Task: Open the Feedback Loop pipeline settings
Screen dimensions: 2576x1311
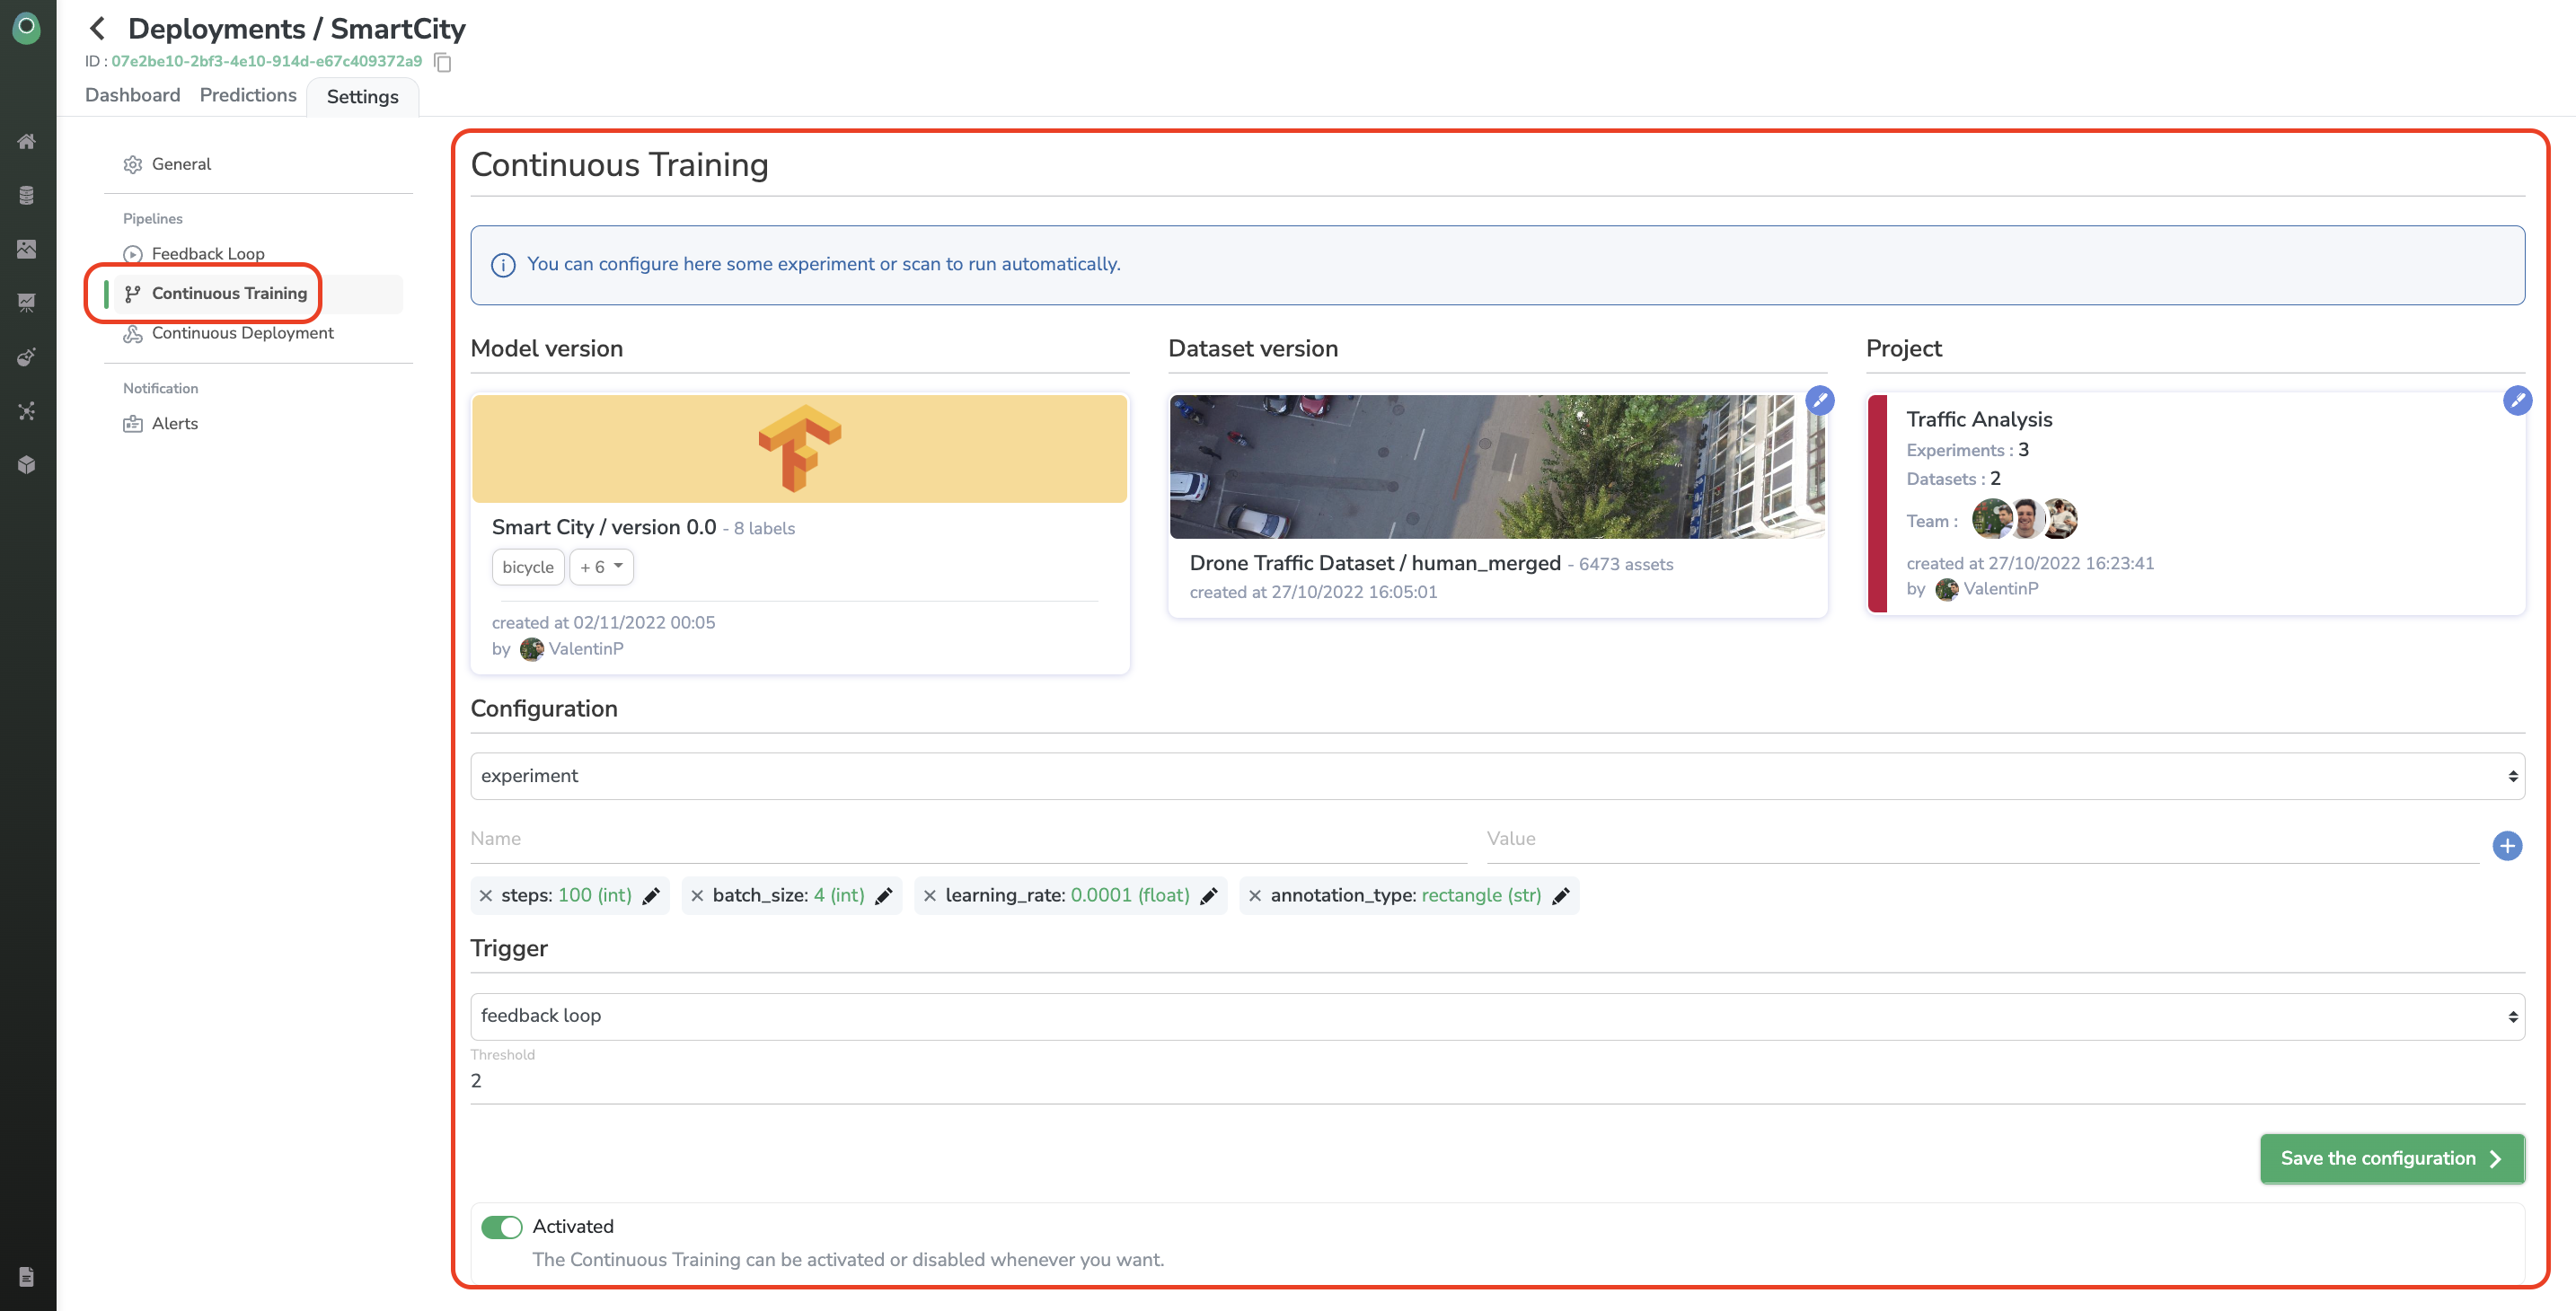Action: coord(207,254)
